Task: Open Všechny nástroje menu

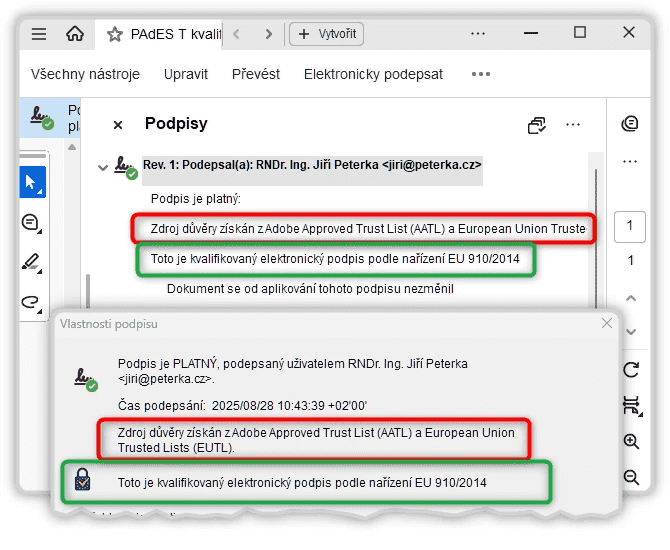Action: 85,74
